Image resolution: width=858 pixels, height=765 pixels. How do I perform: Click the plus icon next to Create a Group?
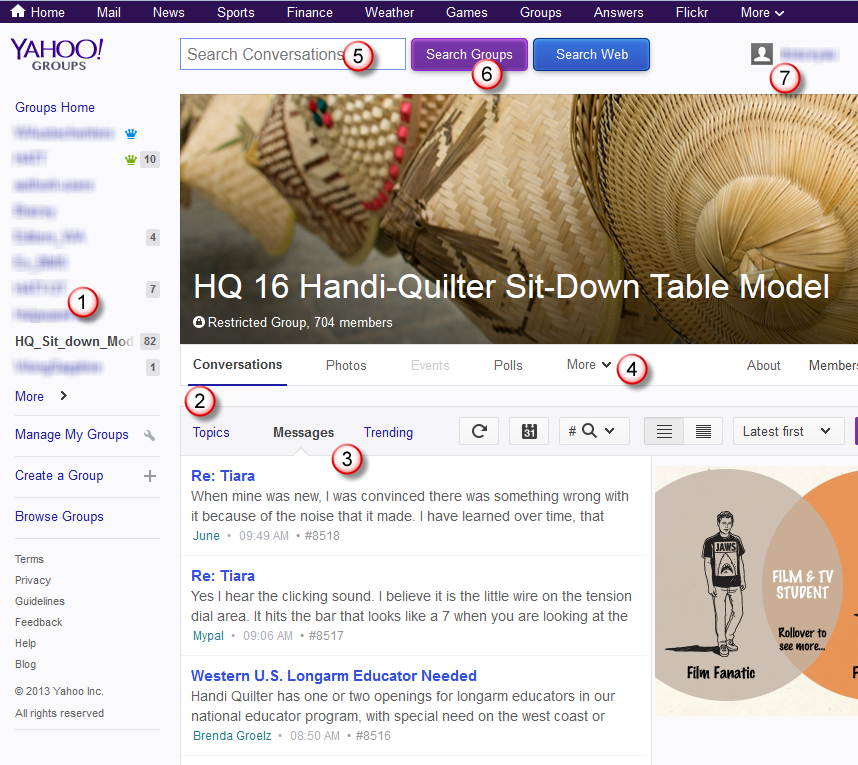click(150, 476)
